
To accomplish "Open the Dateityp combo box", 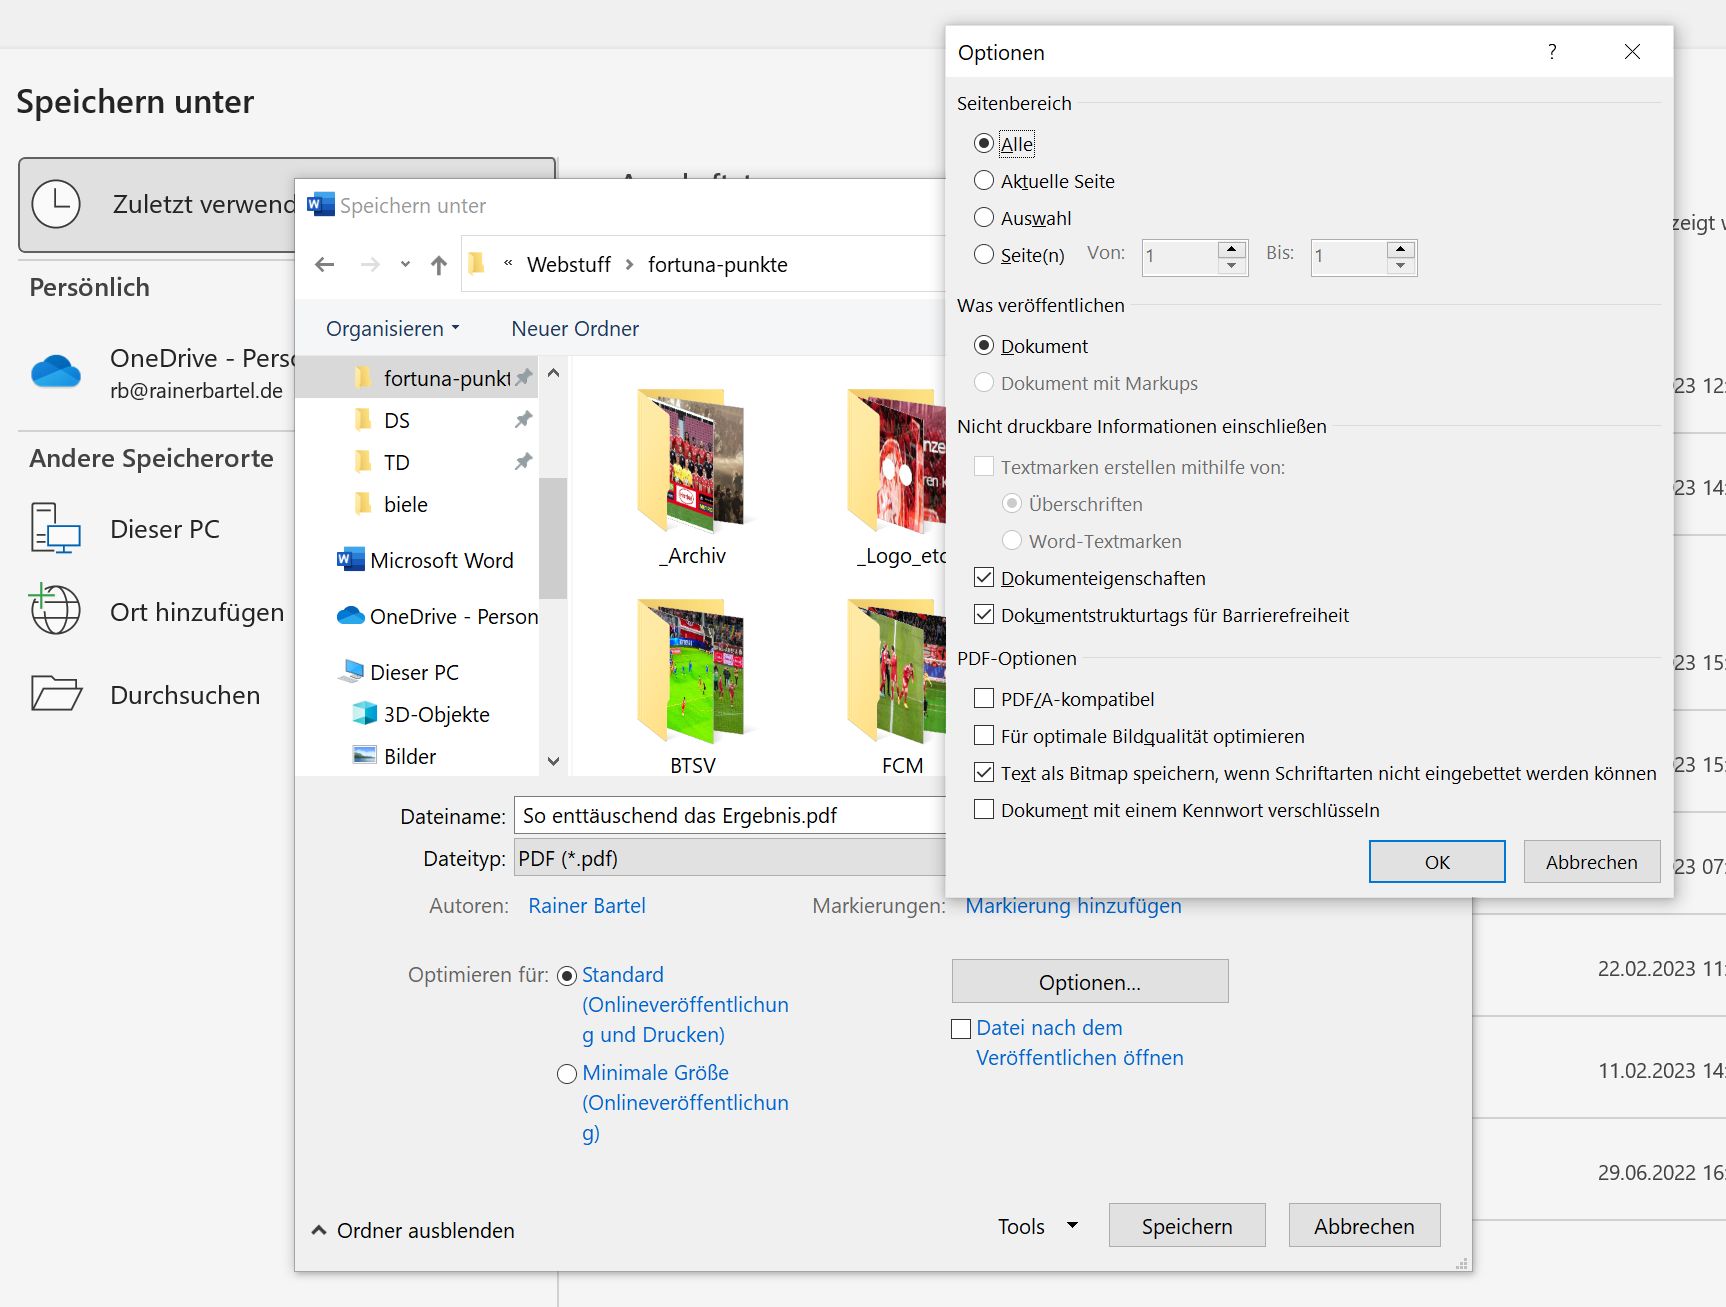I will click(x=730, y=858).
